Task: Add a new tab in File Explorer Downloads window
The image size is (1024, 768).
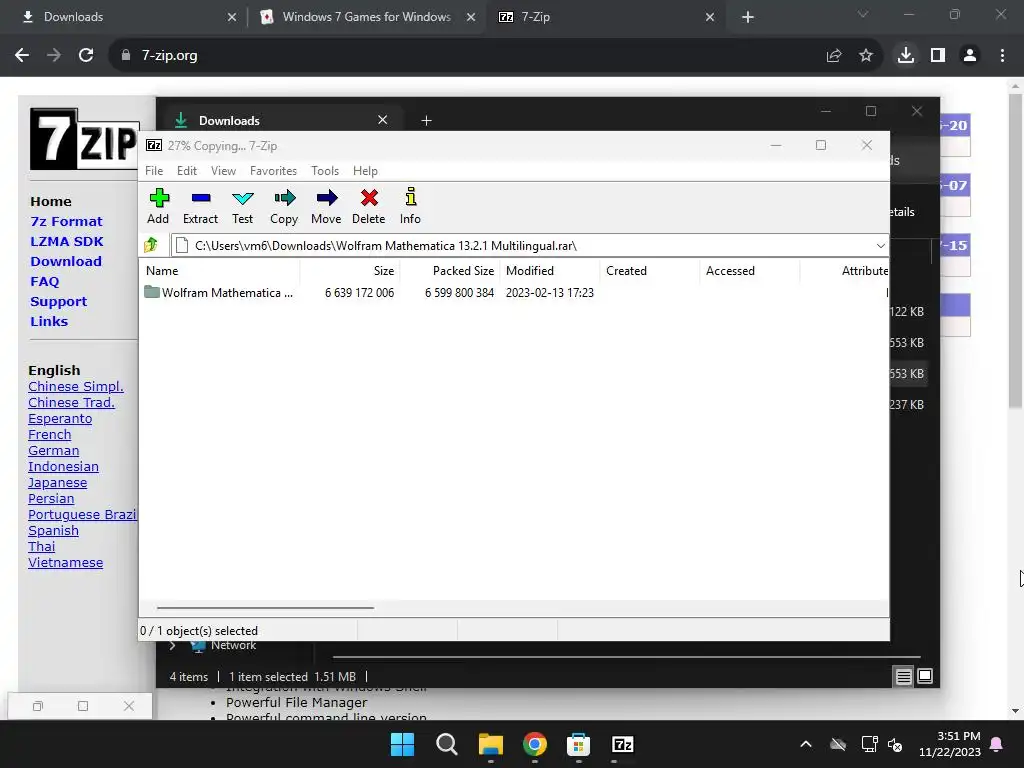Action: 426,121
